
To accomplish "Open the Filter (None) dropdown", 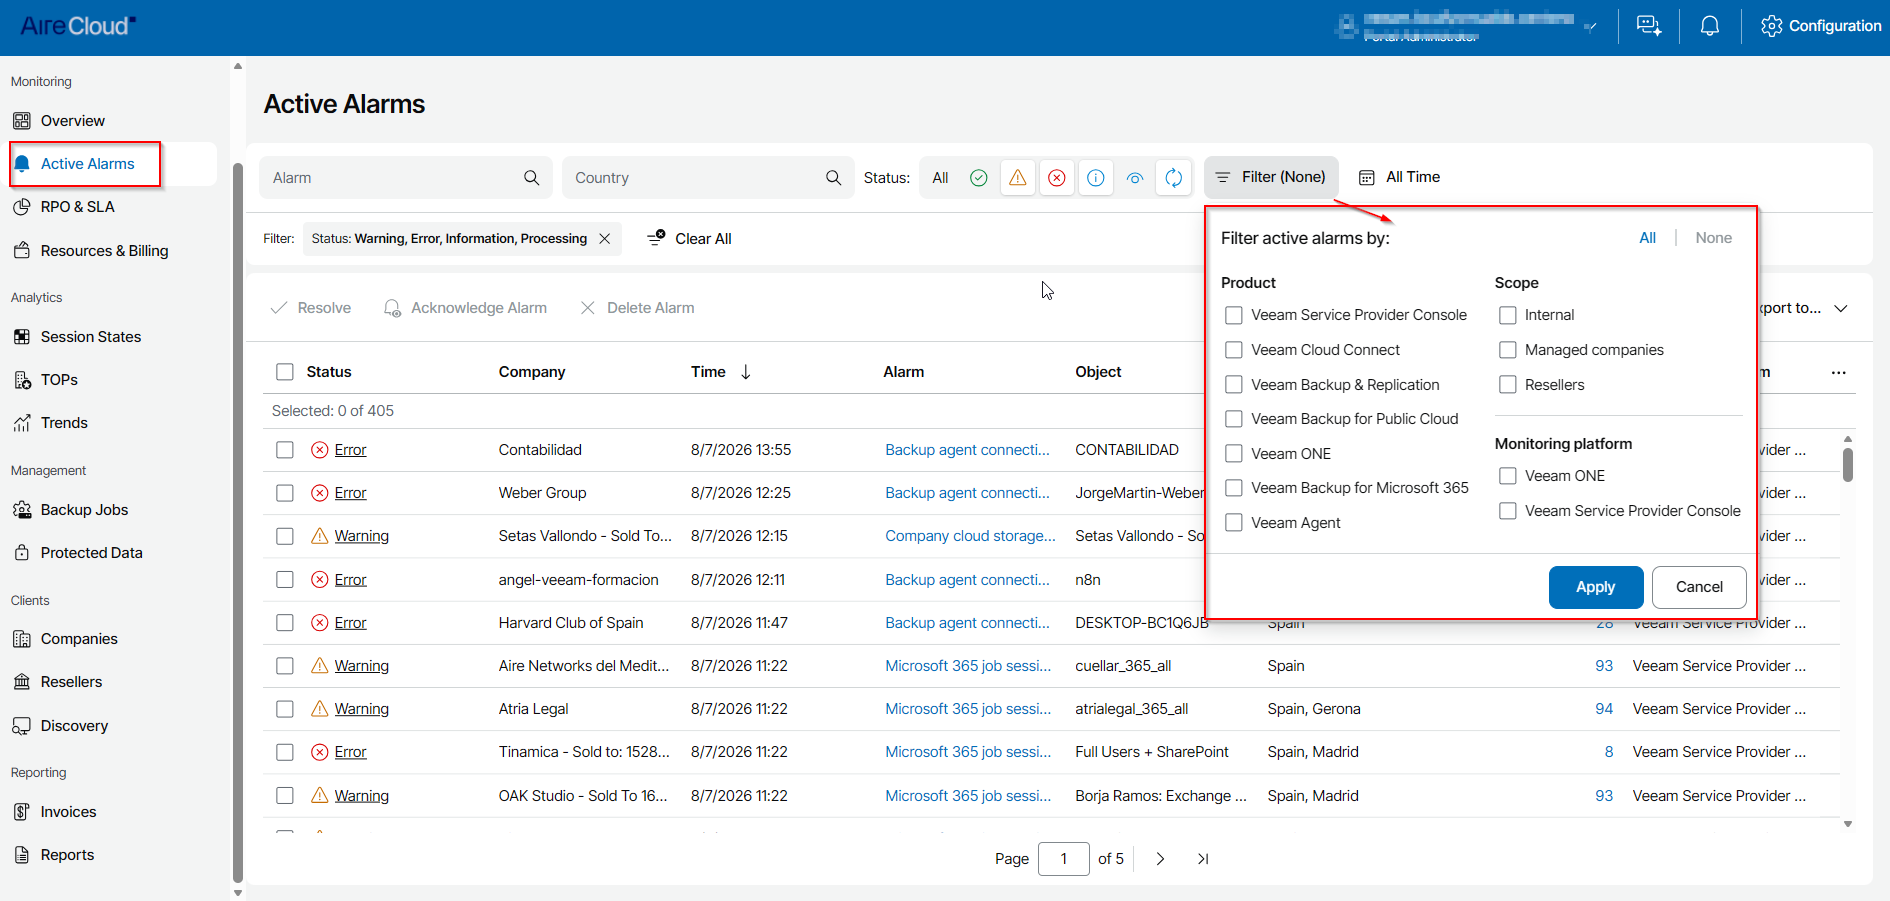I will (x=1271, y=177).
